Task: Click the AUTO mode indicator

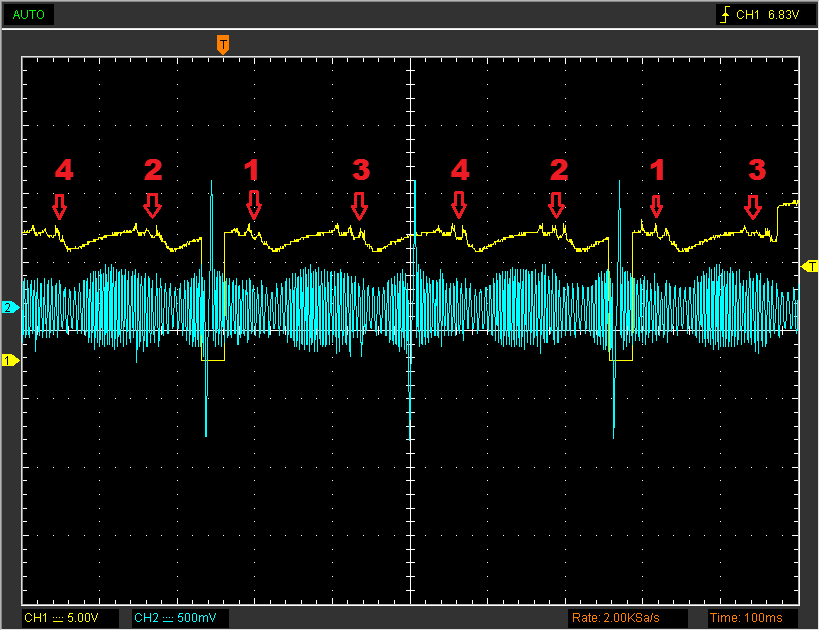Action: (28, 16)
